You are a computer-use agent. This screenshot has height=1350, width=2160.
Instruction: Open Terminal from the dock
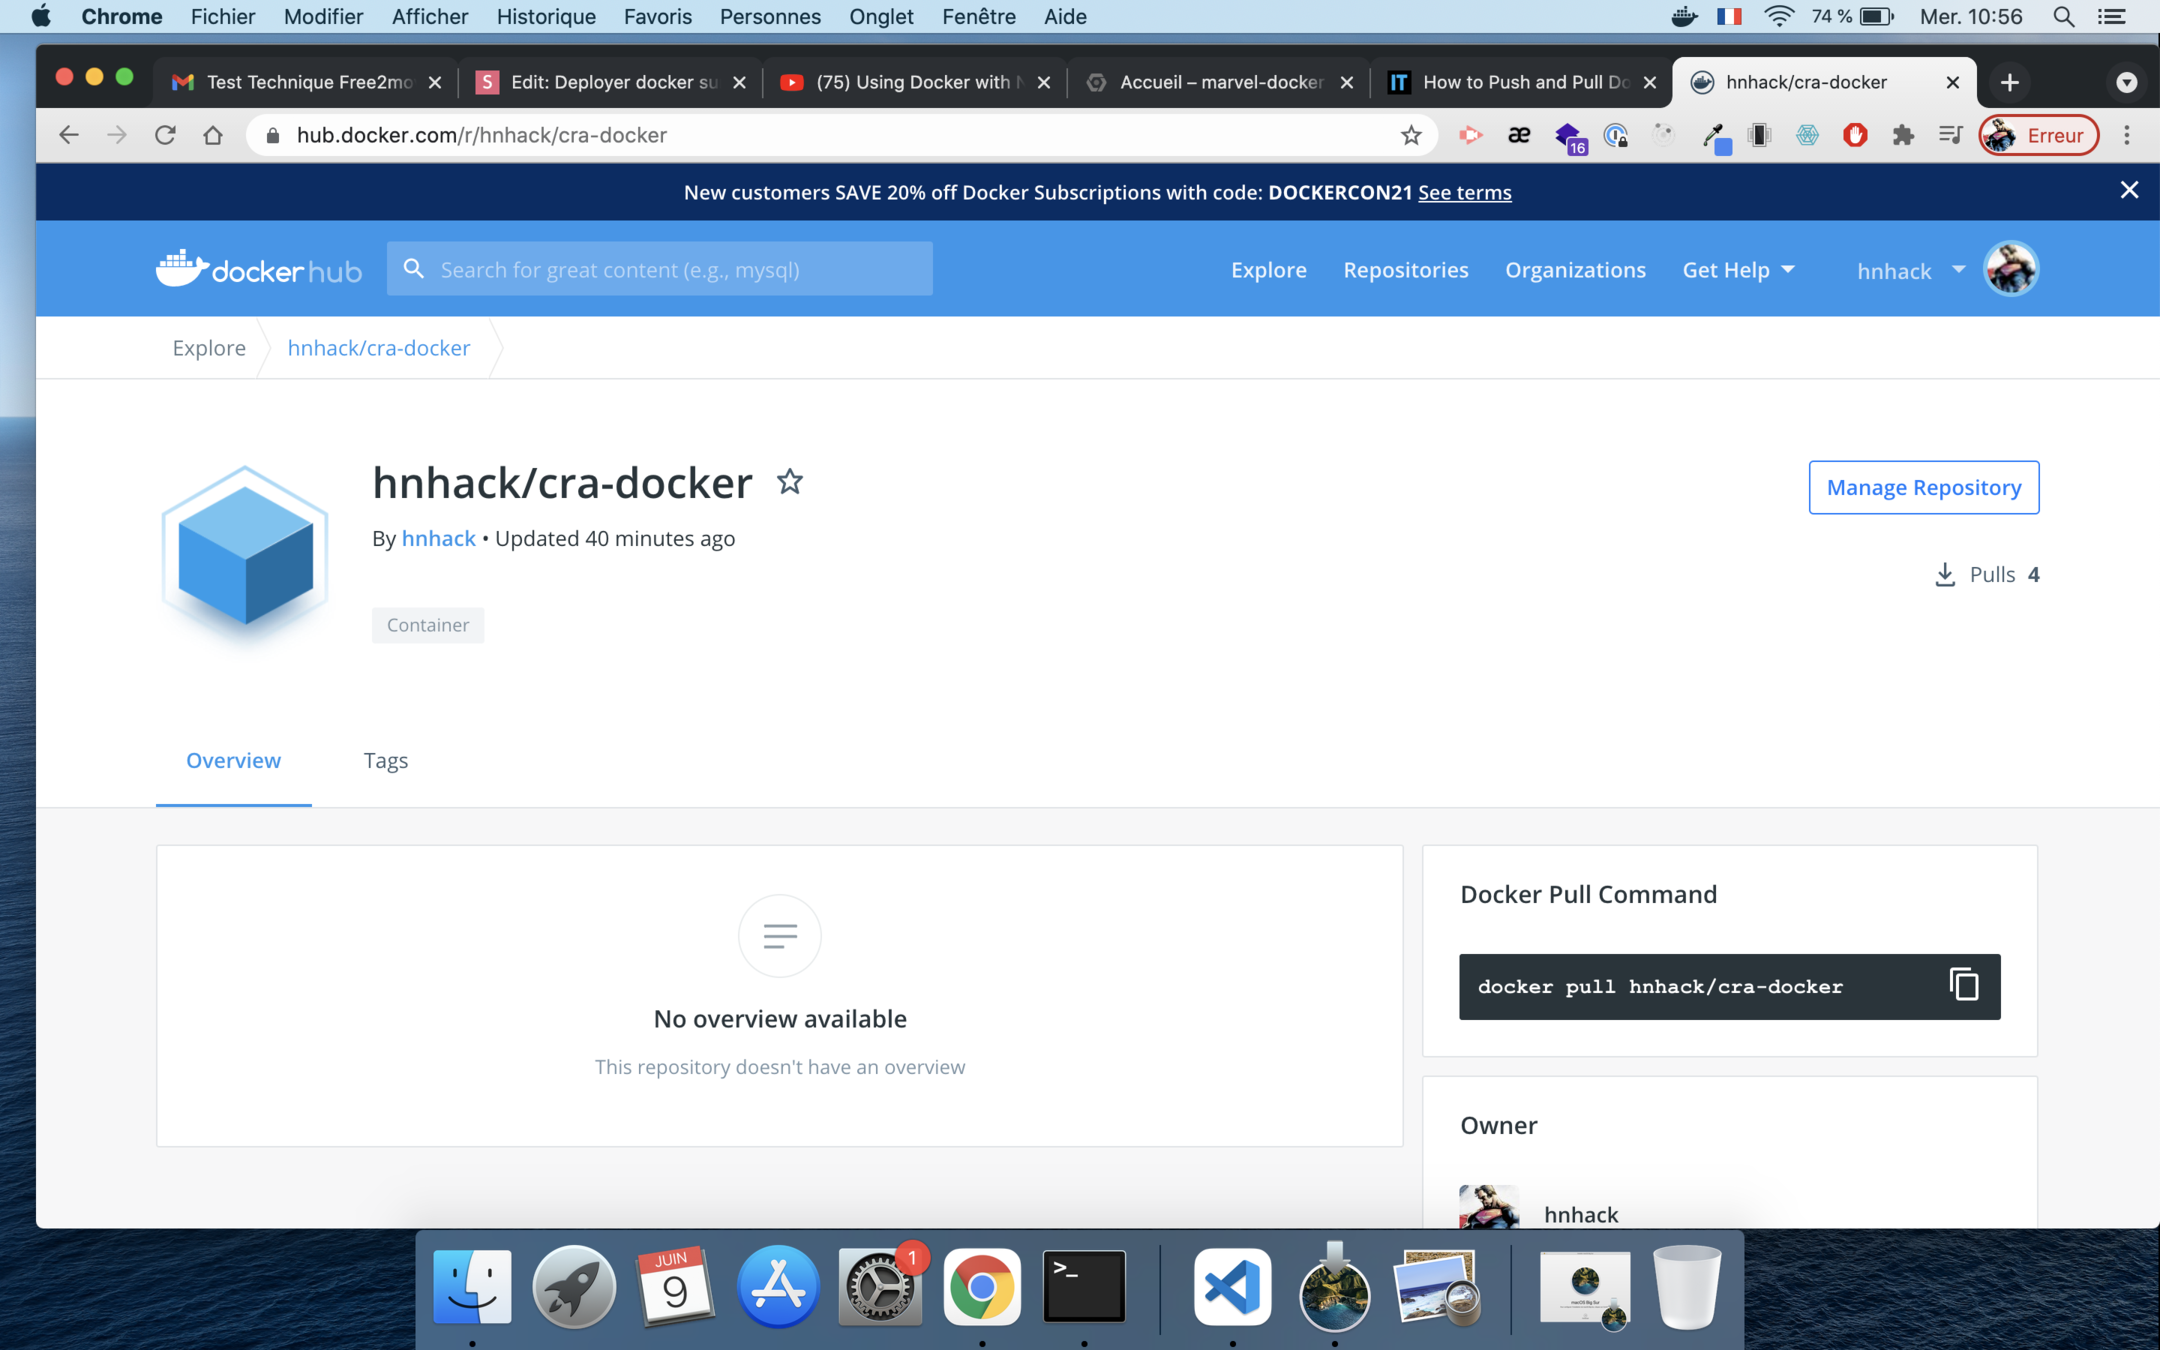point(1084,1287)
